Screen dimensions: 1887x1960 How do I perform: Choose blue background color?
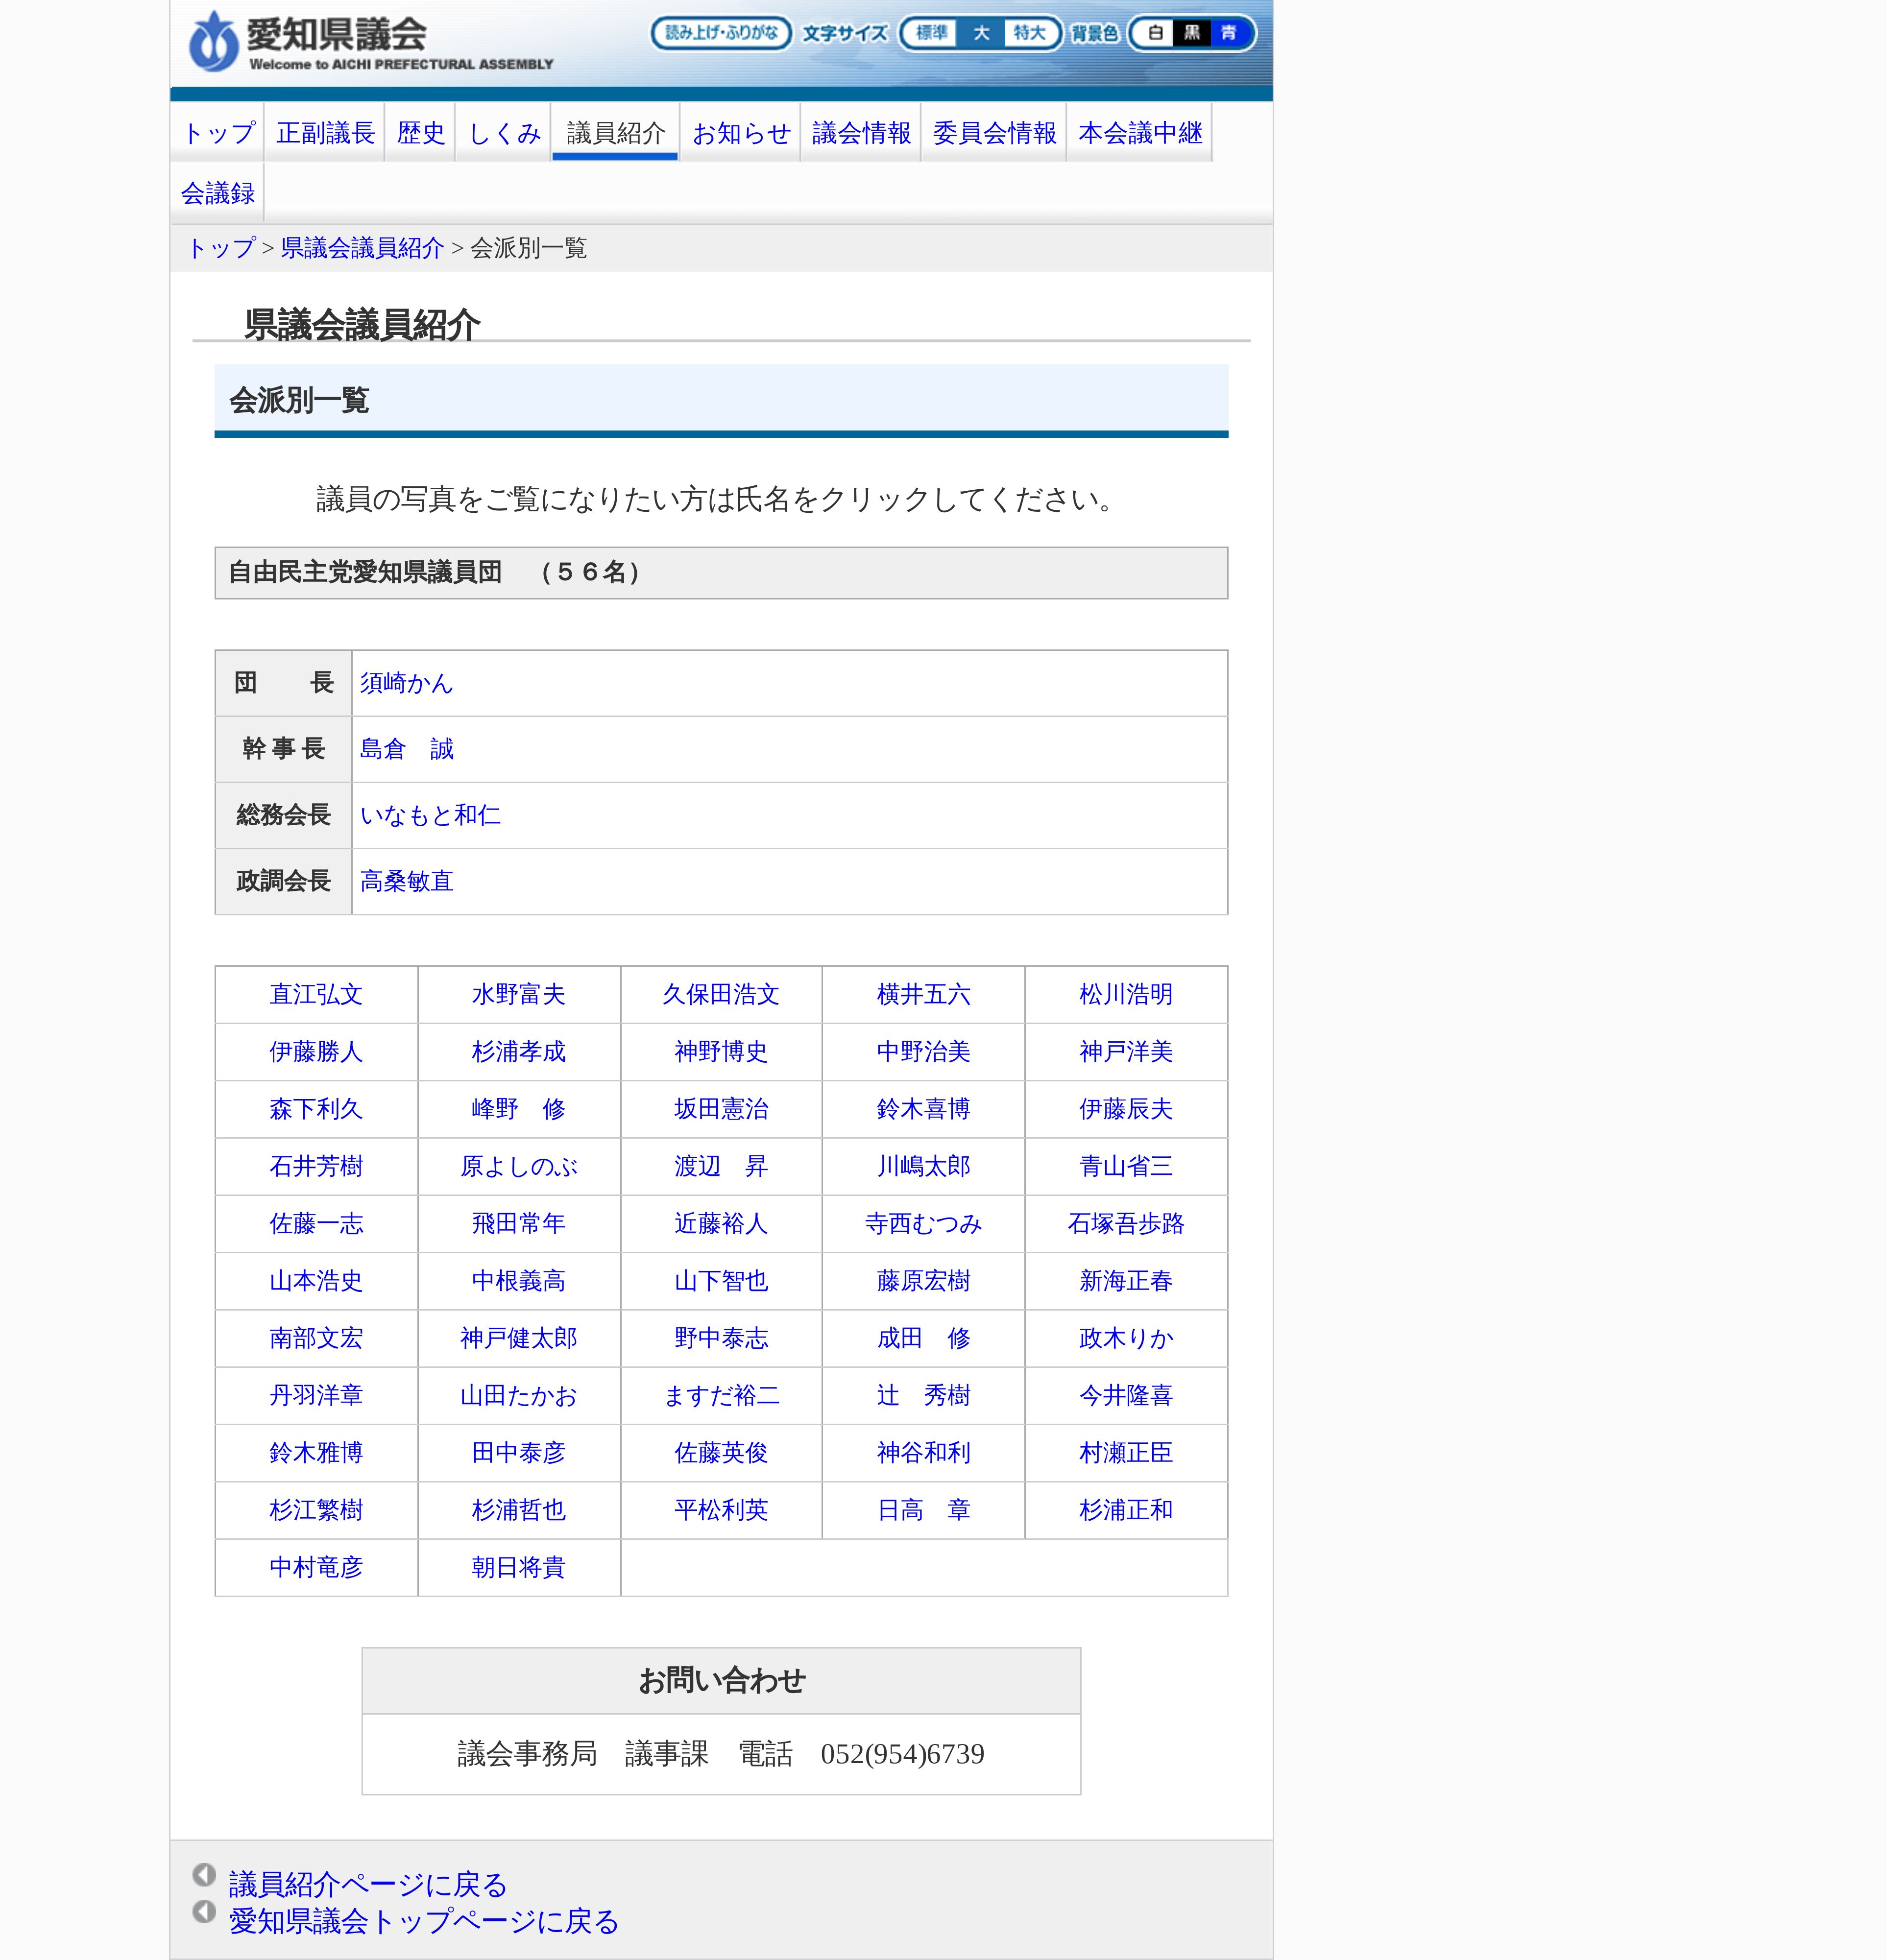click(1228, 33)
